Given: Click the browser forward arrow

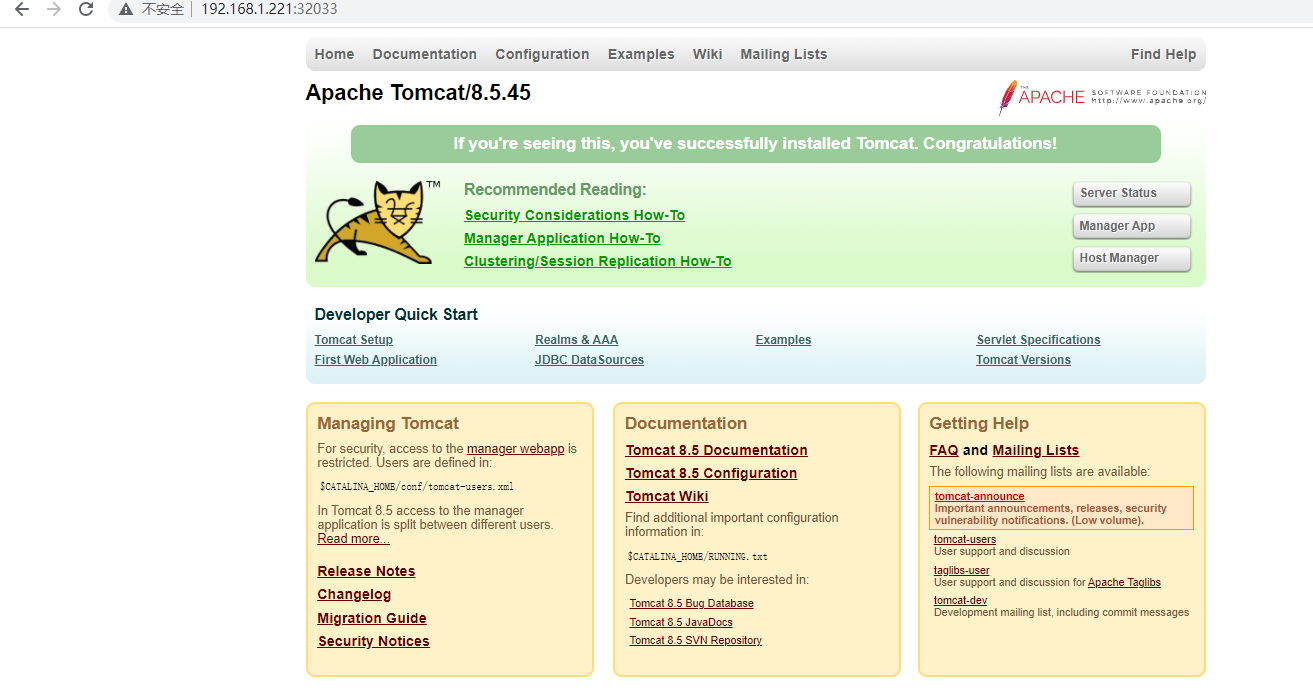Looking at the screenshot, I should pos(54,9).
